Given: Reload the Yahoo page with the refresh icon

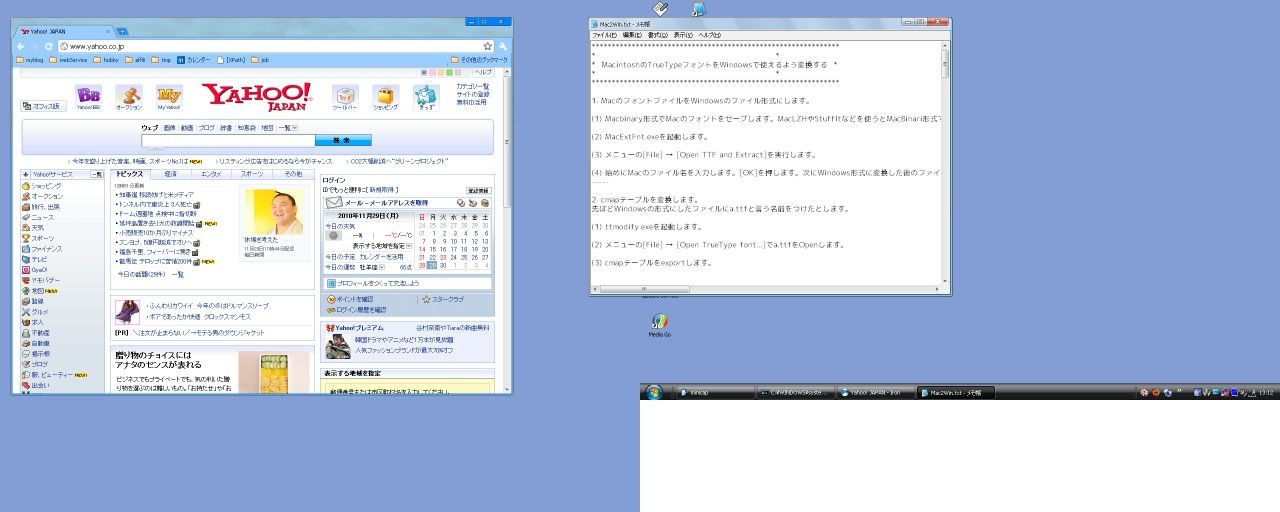Looking at the screenshot, I should pyautogui.click(x=49, y=46).
